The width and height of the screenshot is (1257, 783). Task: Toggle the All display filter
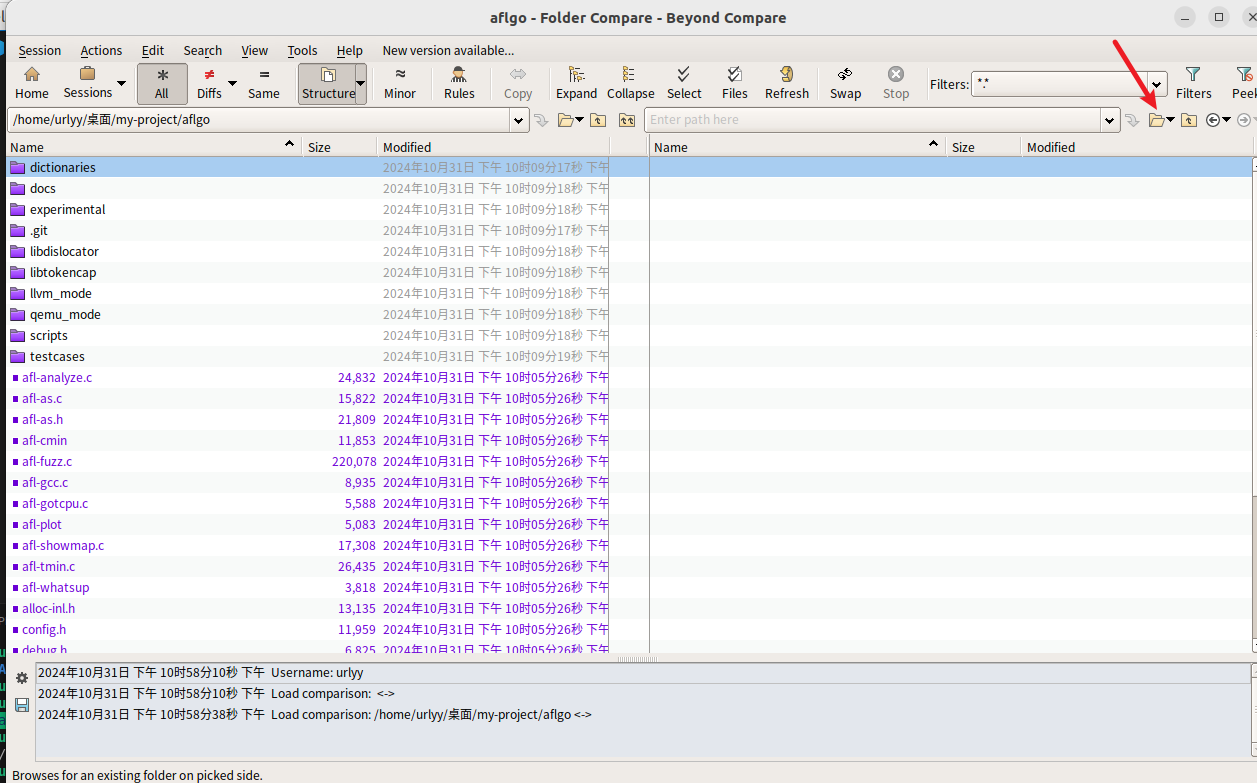click(x=162, y=83)
